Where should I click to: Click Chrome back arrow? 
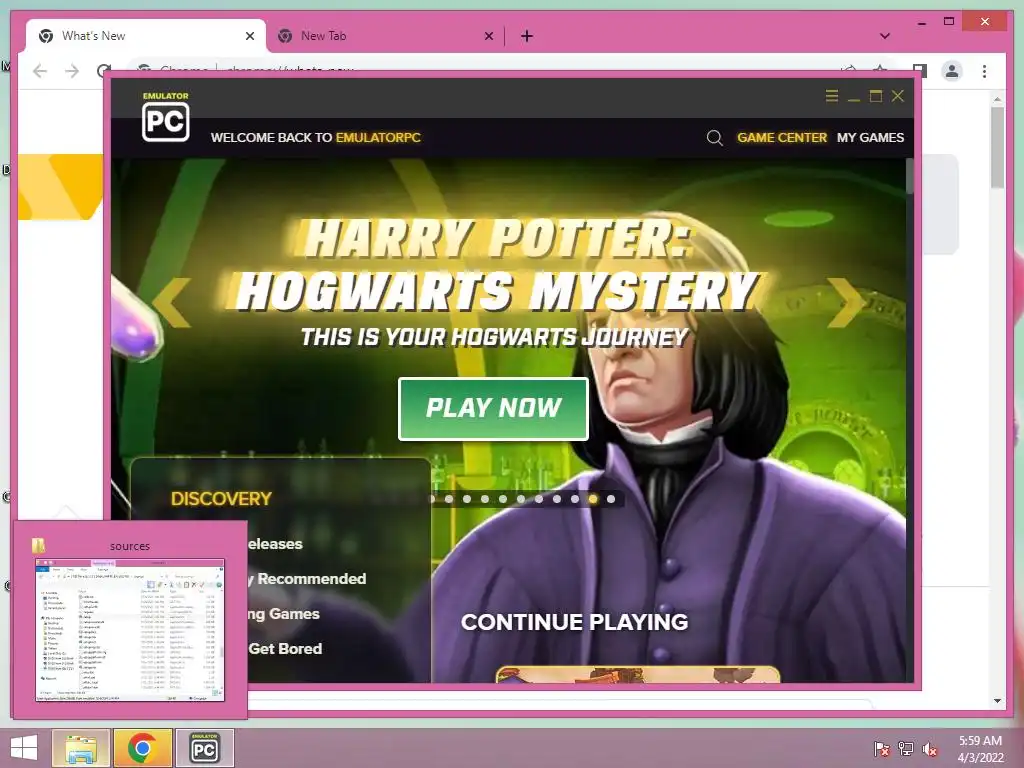tap(40, 71)
